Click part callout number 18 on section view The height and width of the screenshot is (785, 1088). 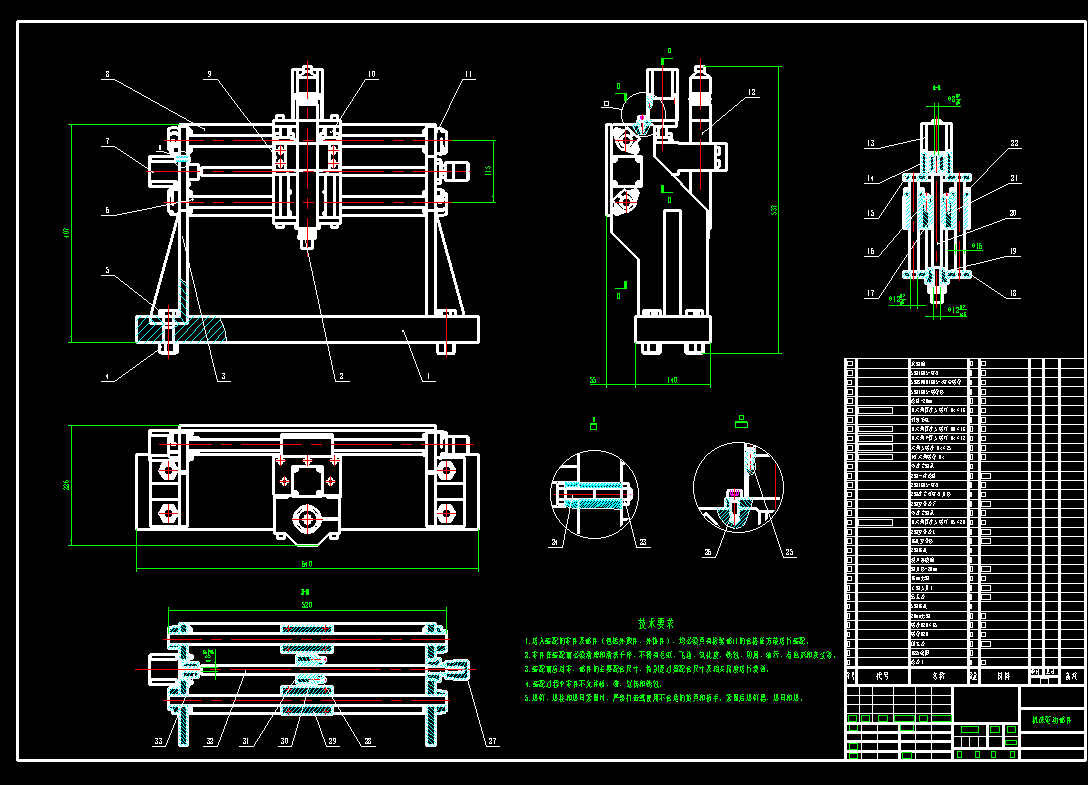click(1013, 294)
